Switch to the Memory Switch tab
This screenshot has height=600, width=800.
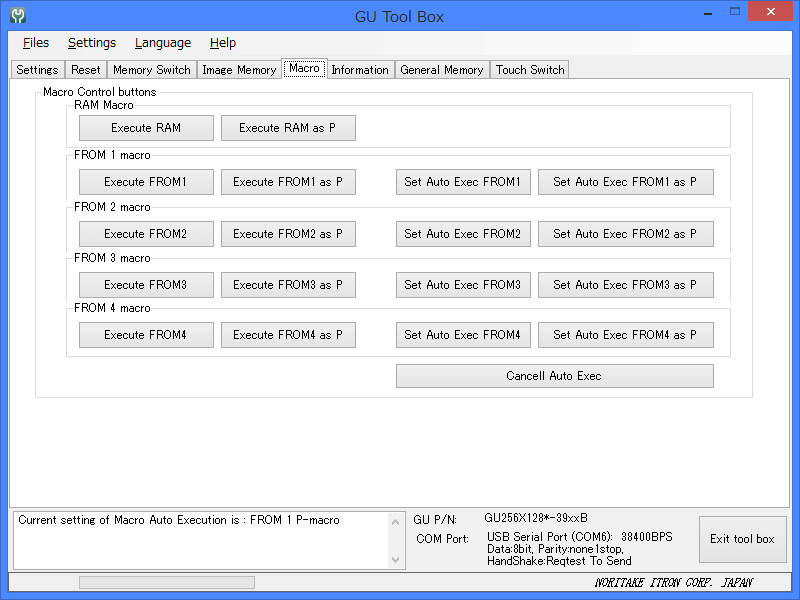[x=152, y=70]
